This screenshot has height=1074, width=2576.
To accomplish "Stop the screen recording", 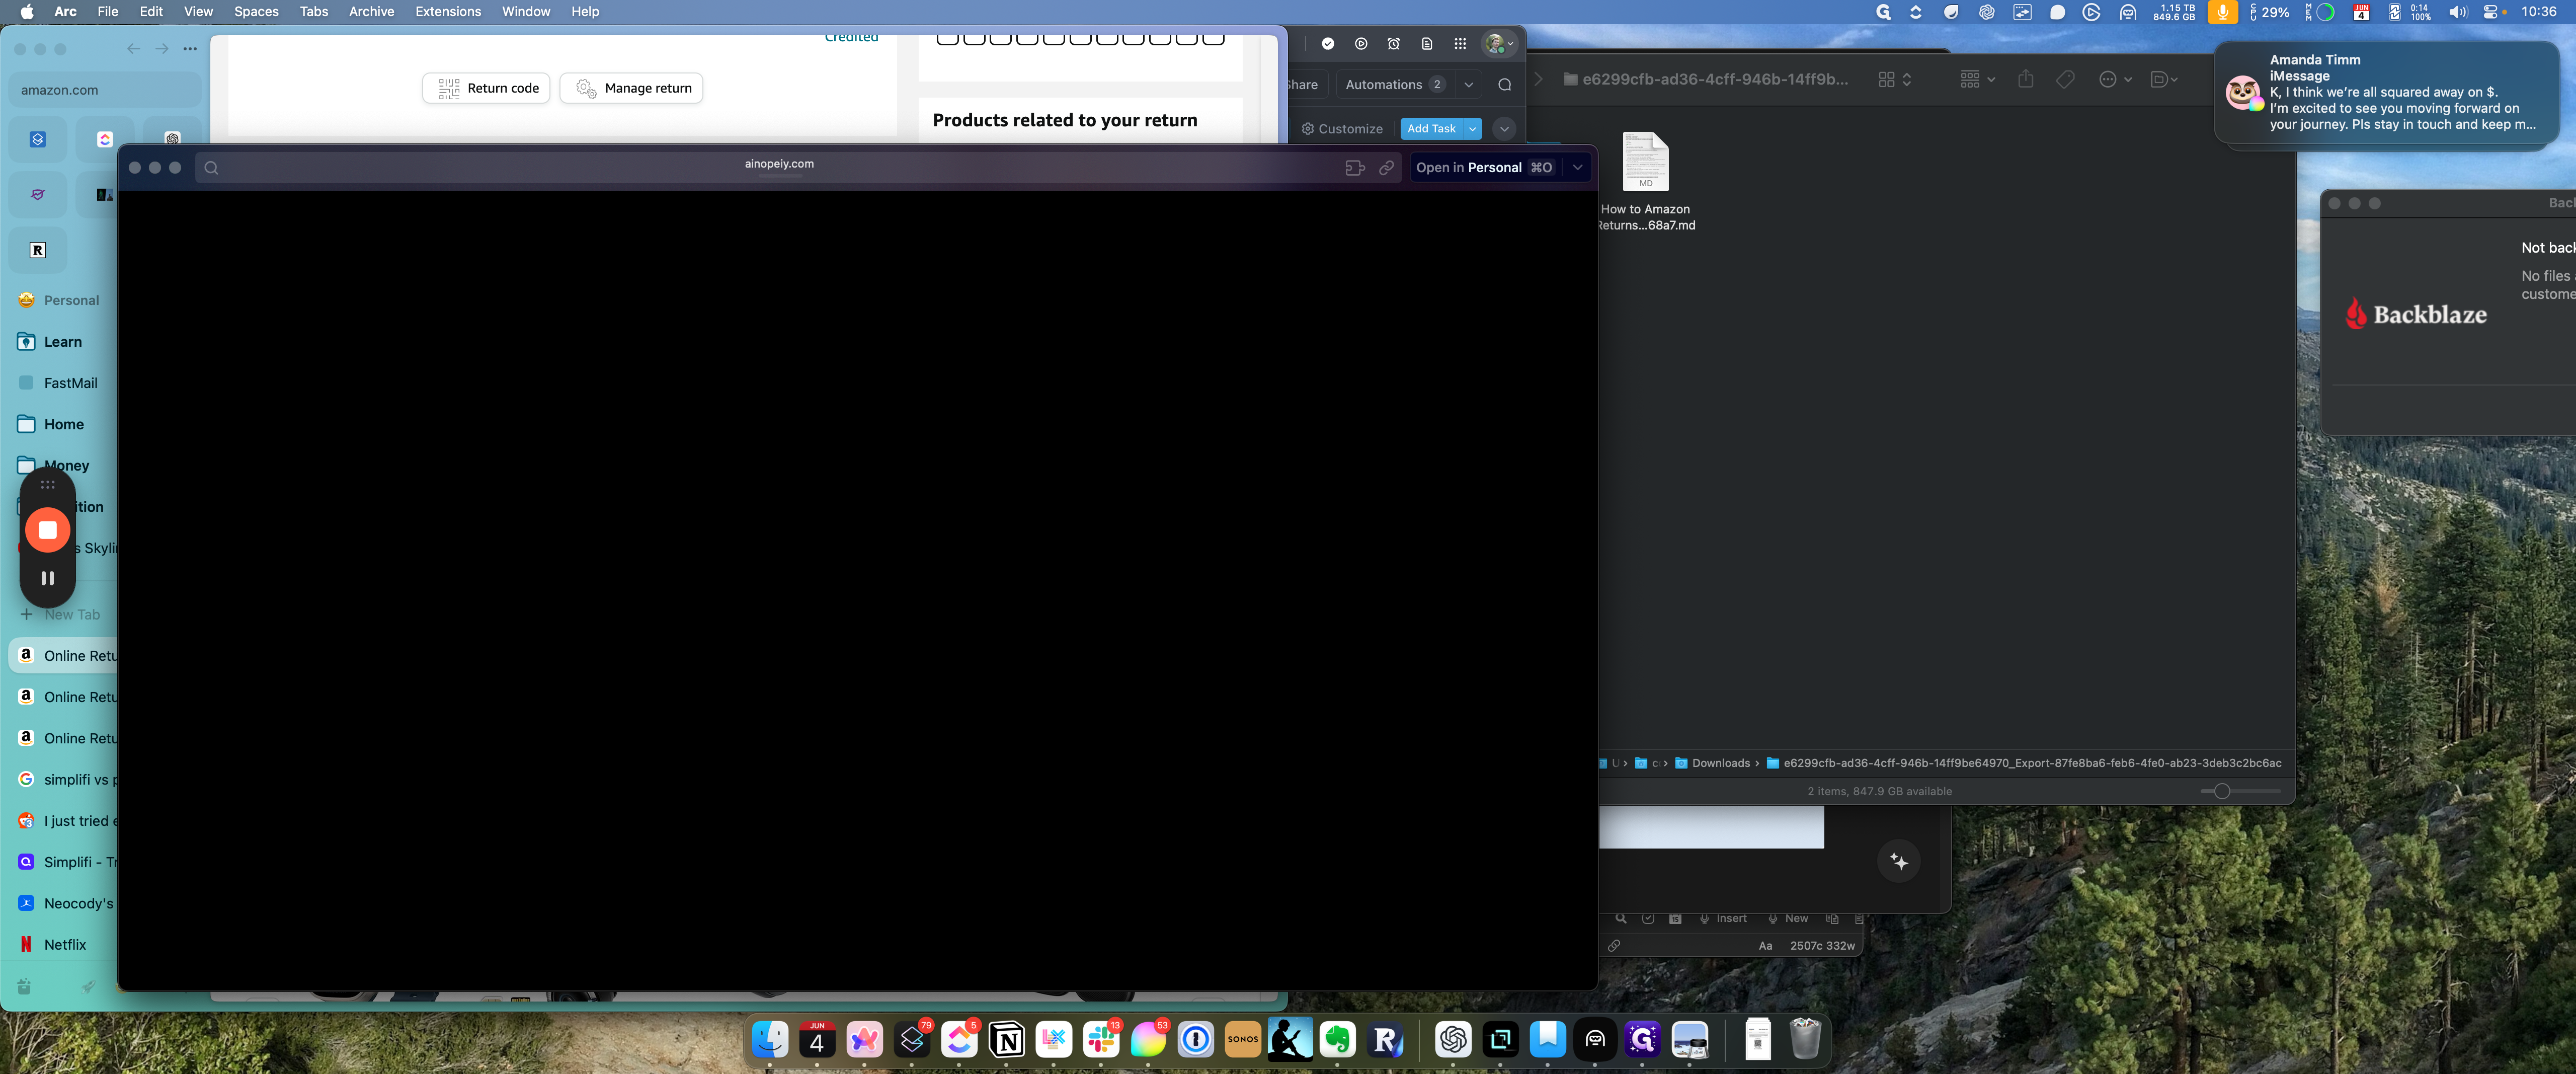I will click(47, 530).
